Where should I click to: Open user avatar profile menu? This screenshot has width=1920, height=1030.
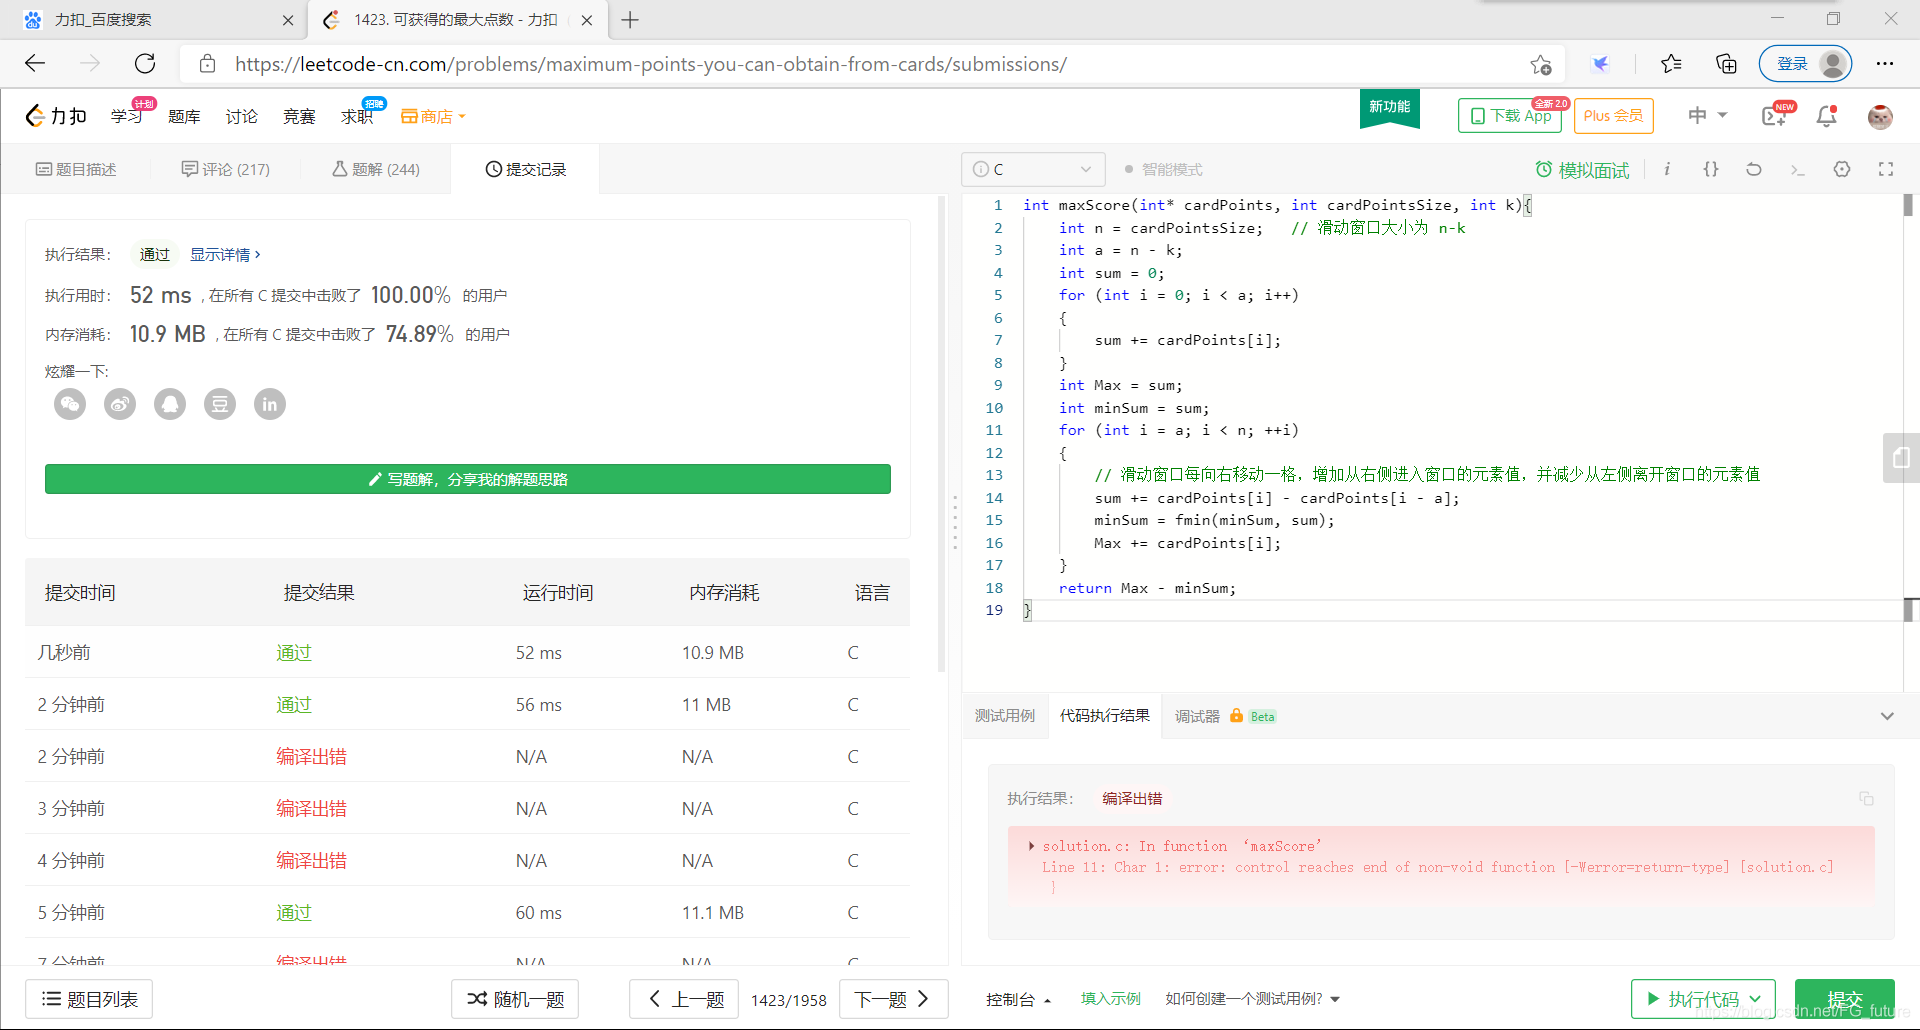[1880, 116]
